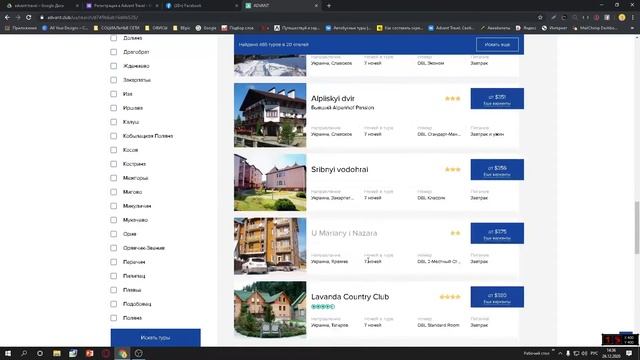Switch to the (20+) Facebook tab
Image resolution: width=640 pixels, height=360 pixels.
coord(202,6)
